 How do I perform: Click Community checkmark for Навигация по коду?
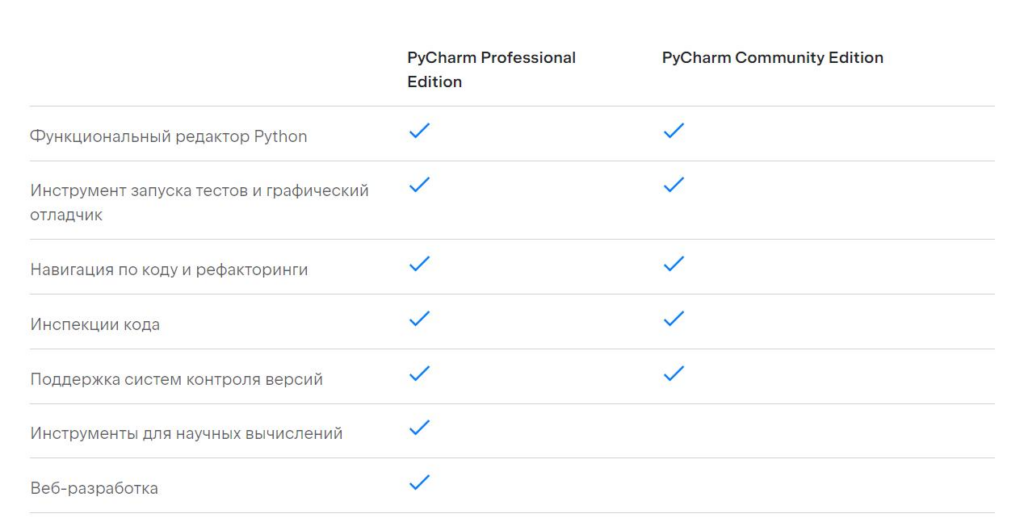click(673, 264)
